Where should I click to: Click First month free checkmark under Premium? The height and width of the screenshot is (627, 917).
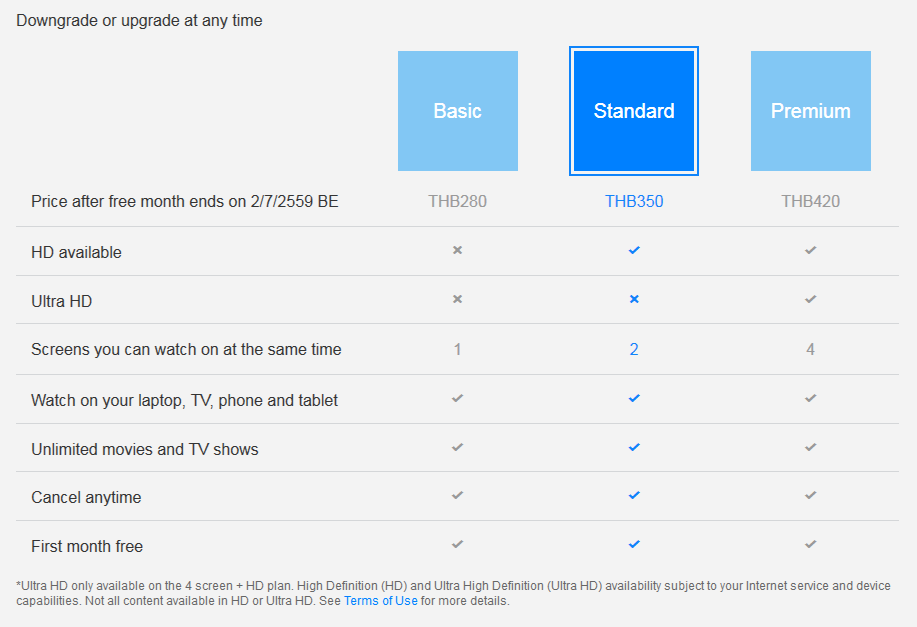tap(810, 545)
